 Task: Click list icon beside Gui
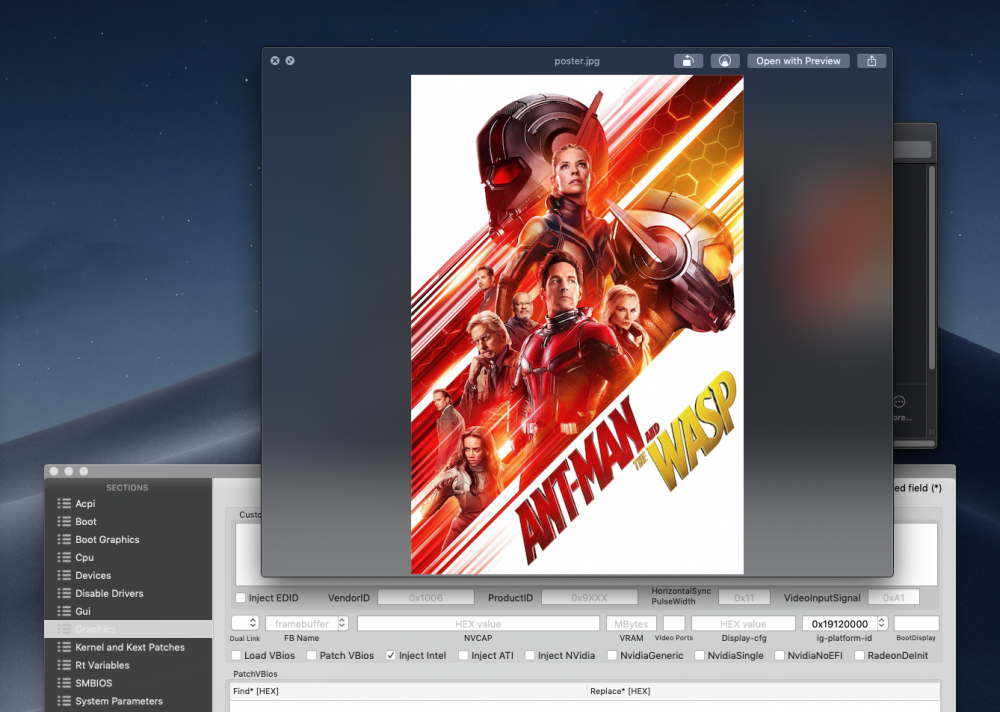64,611
